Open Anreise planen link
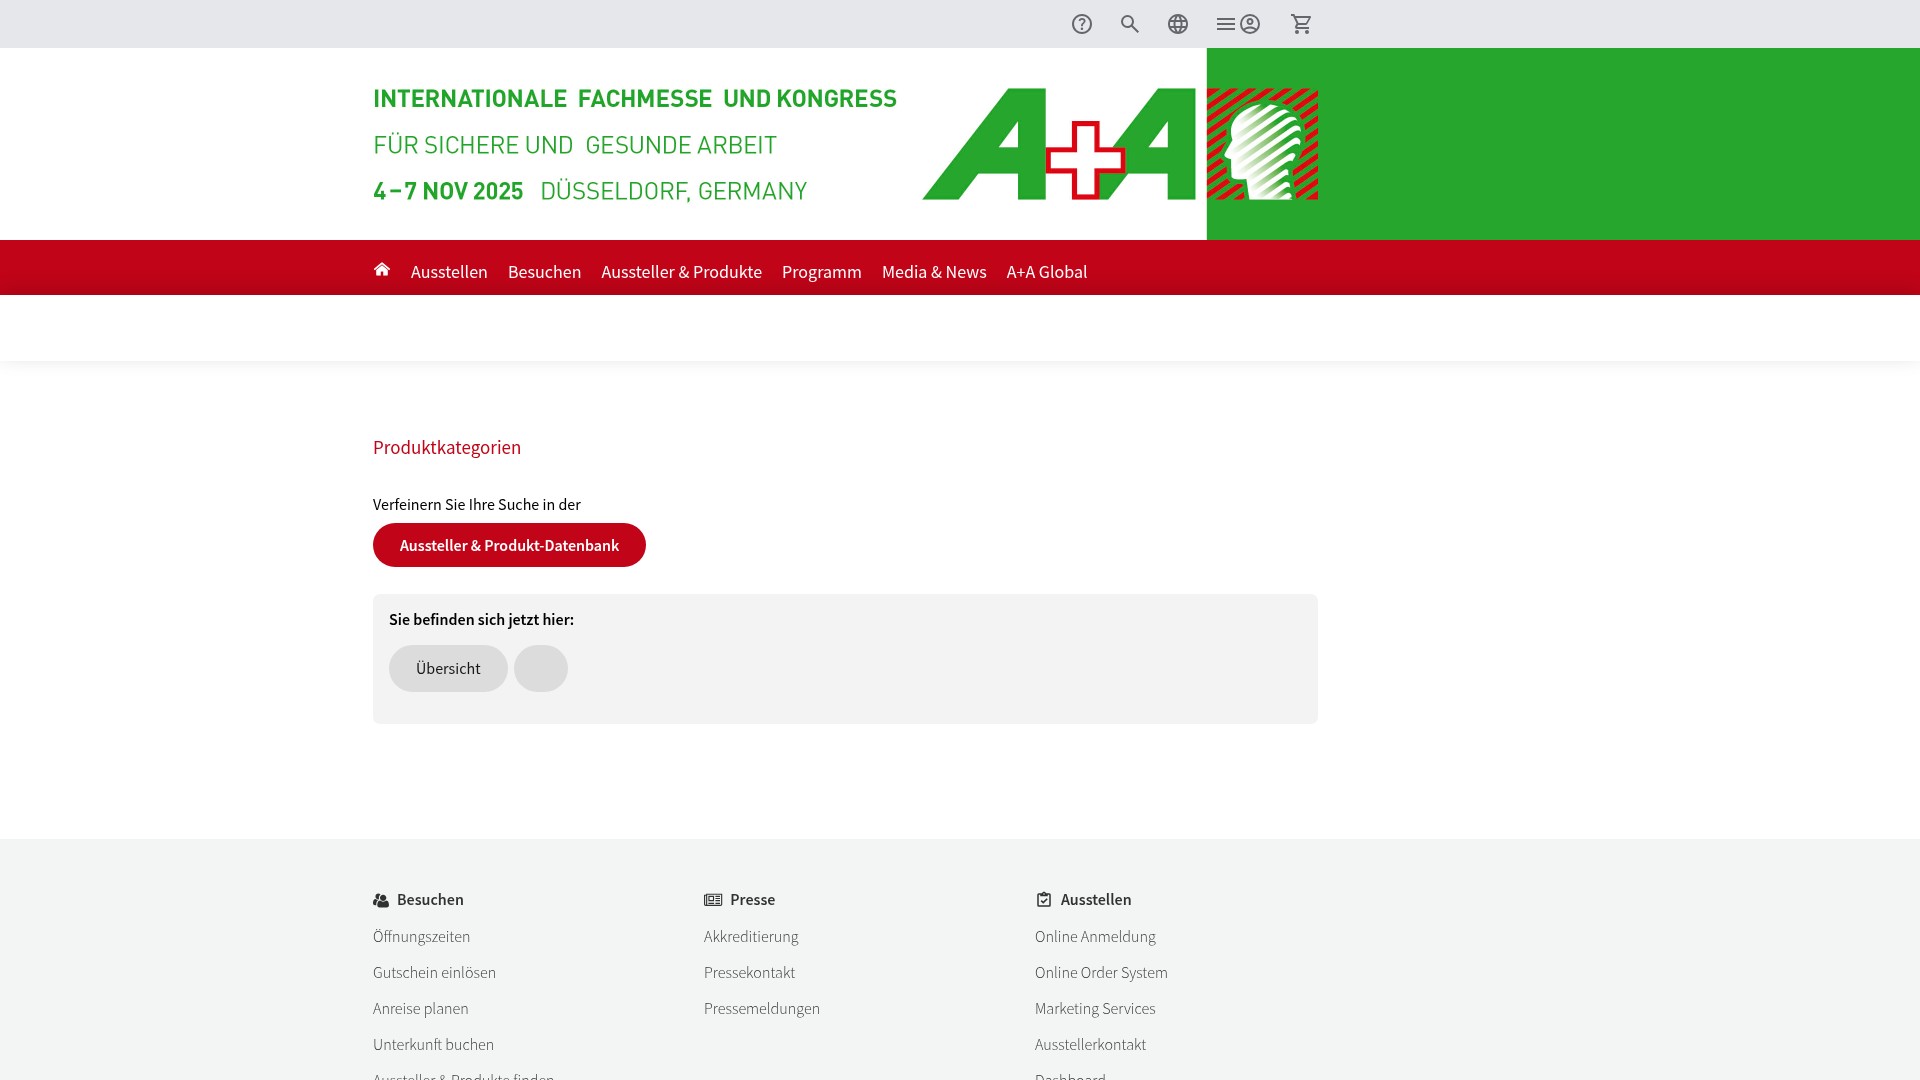 pyautogui.click(x=420, y=1008)
